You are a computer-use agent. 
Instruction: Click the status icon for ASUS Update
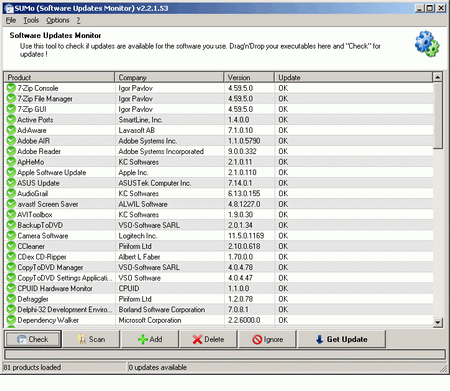[x=11, y=183]
